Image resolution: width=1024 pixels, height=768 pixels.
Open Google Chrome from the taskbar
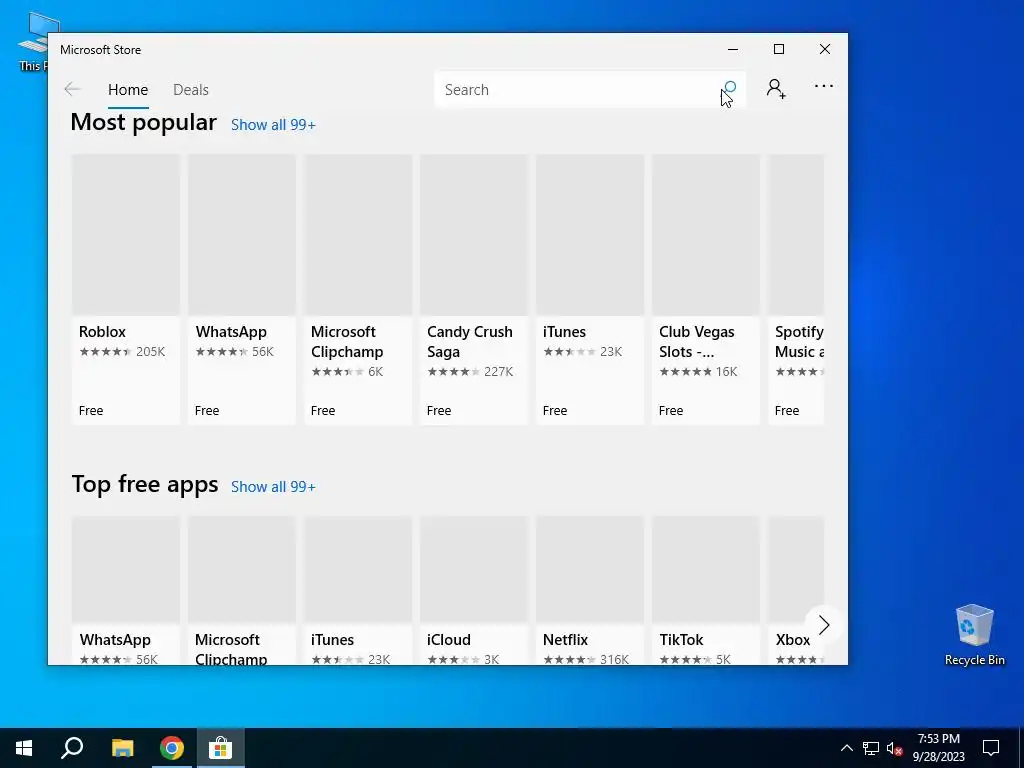[171, 748]
